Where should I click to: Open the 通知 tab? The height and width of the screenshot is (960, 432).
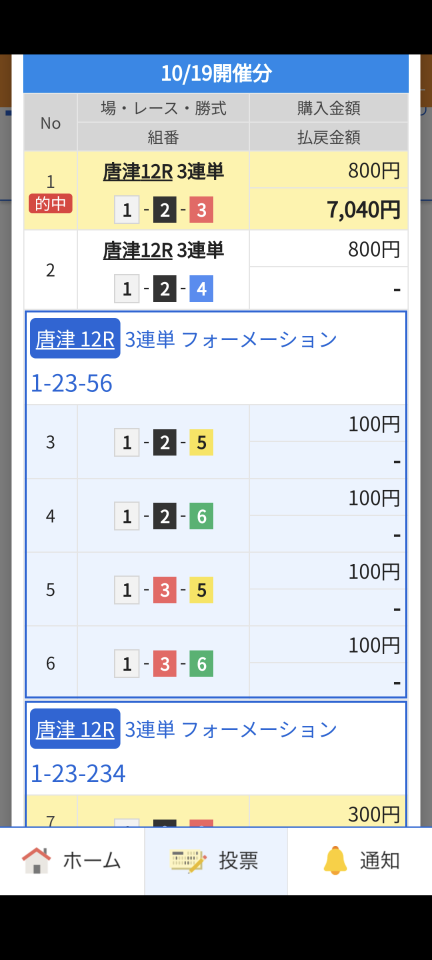click(x=360, y=861)
